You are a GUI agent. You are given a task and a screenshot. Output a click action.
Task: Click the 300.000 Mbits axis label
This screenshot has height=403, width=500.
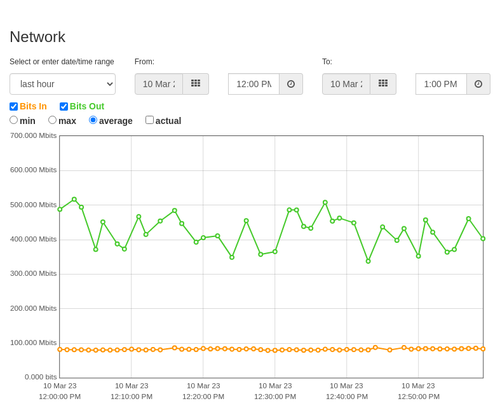(x=33, y=274)
